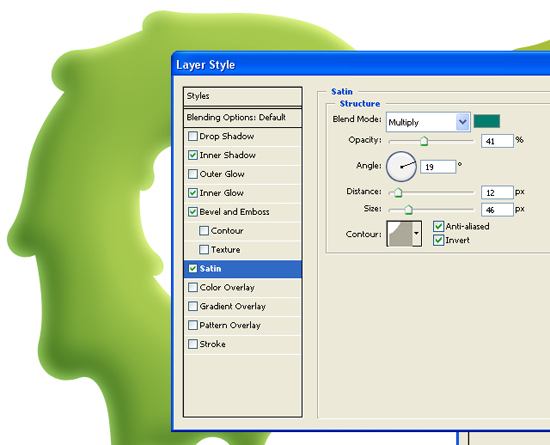Expand the Contour picker arrow
The image size is (550, 445).
pyautogui.click(x=417, y=234)
